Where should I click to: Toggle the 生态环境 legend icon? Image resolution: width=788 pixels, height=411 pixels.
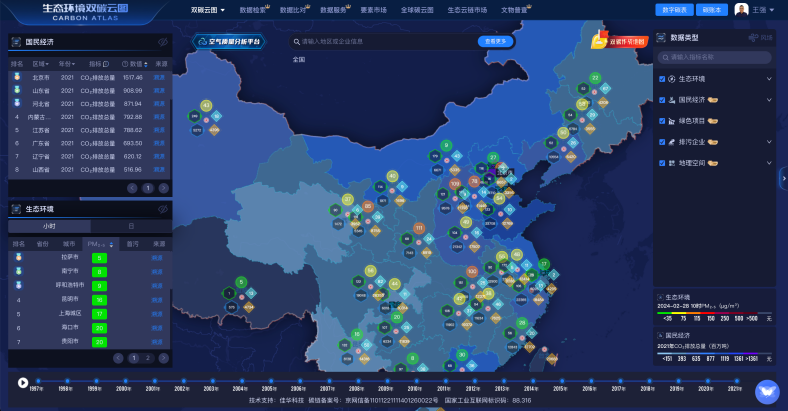[x=660, y=297]
